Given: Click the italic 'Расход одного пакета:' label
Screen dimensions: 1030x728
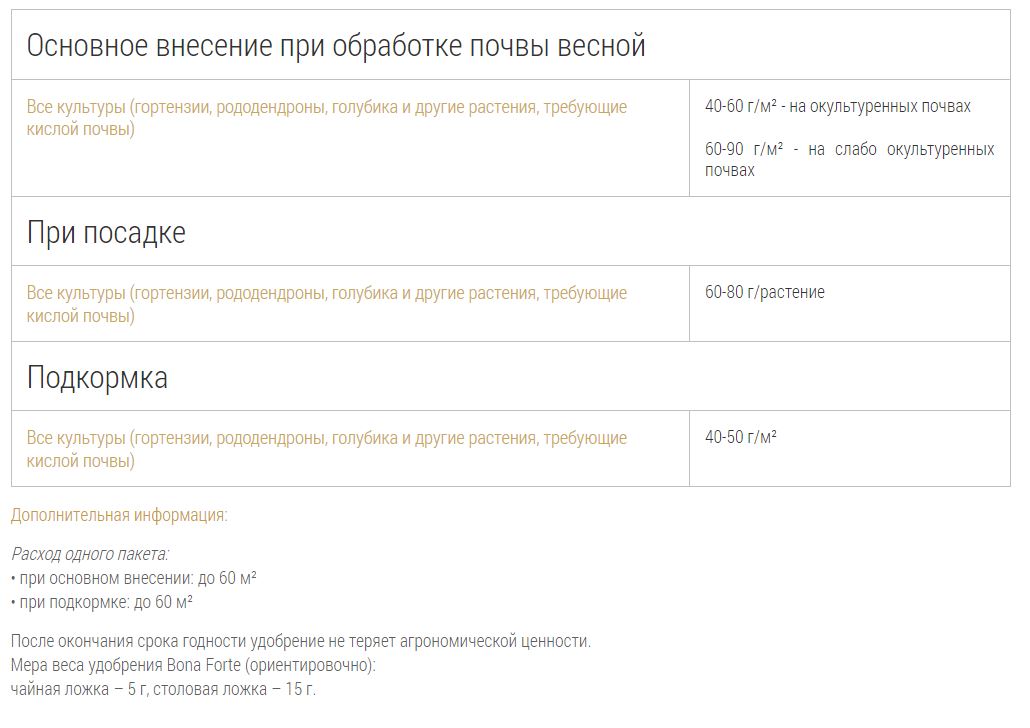Looking at the screenshot, I should (x=90, y=554).
